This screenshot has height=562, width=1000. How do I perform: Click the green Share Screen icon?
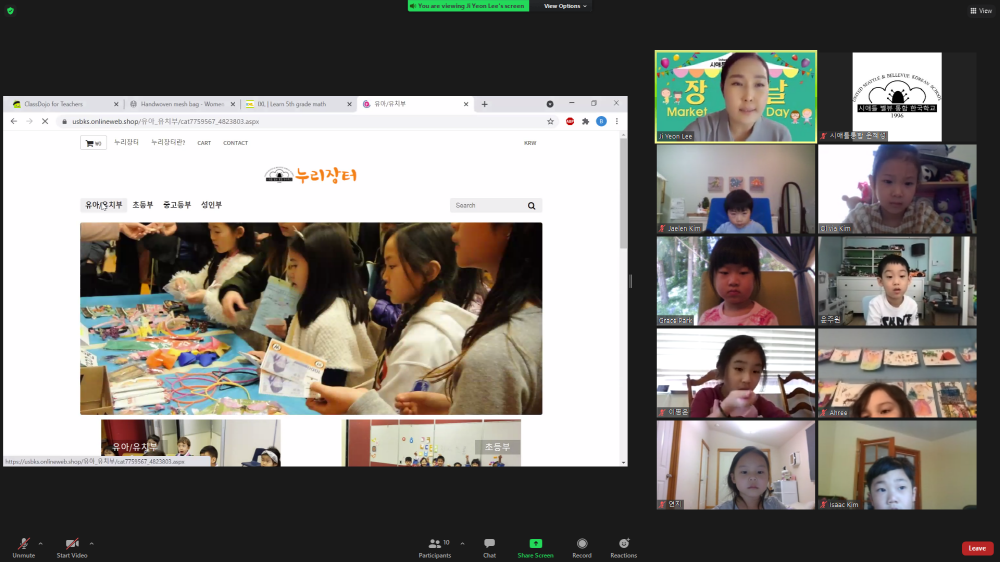535,544
